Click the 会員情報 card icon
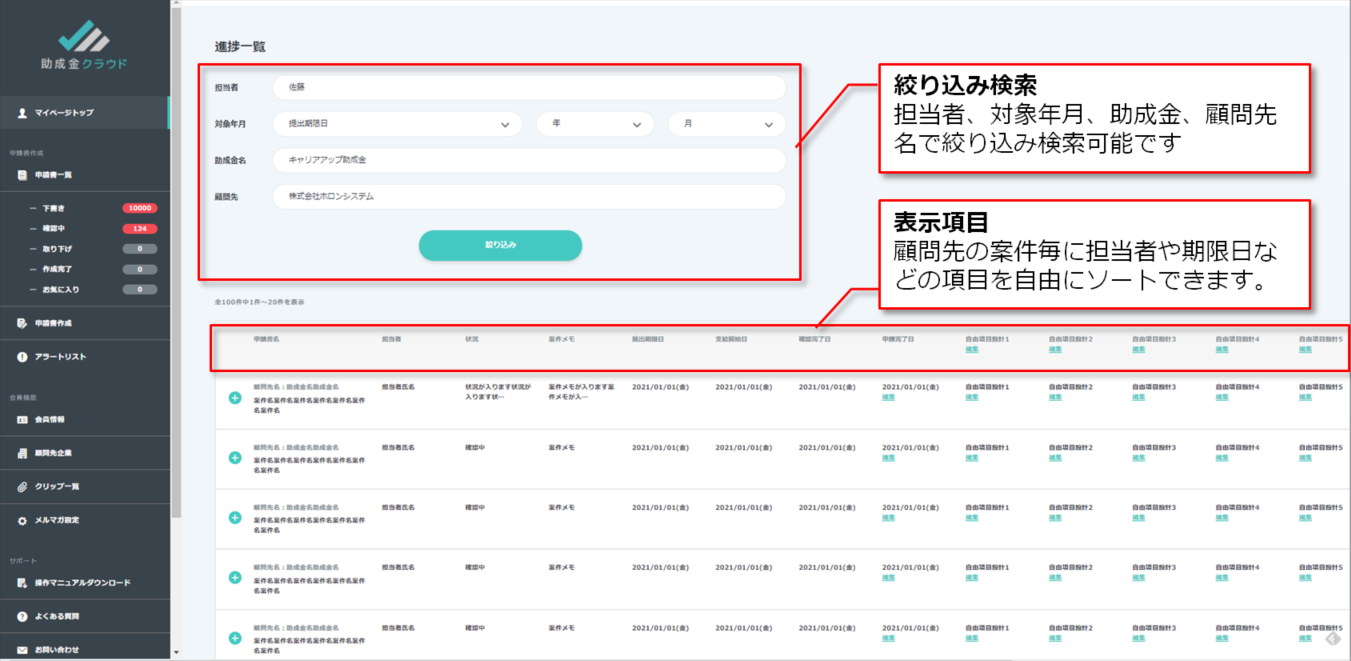Viewport: 1351px width, 661px height. click(x=22, y=420)
